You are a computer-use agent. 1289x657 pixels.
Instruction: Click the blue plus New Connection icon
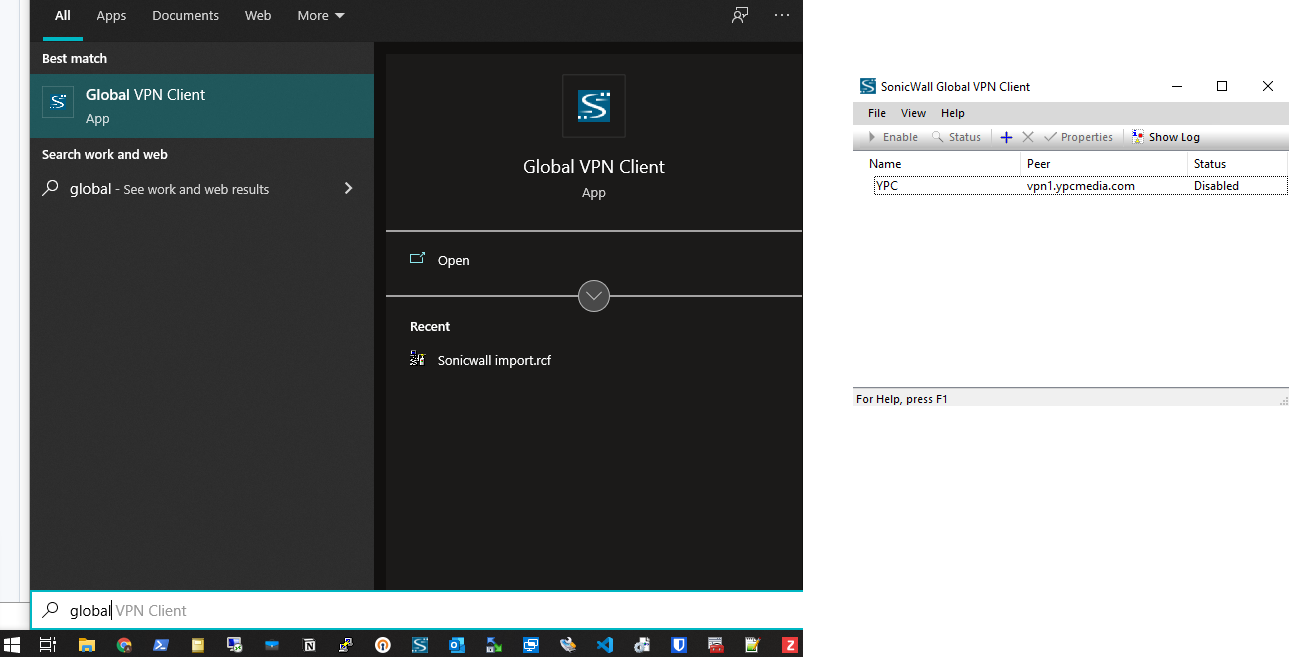[1006, 137]
